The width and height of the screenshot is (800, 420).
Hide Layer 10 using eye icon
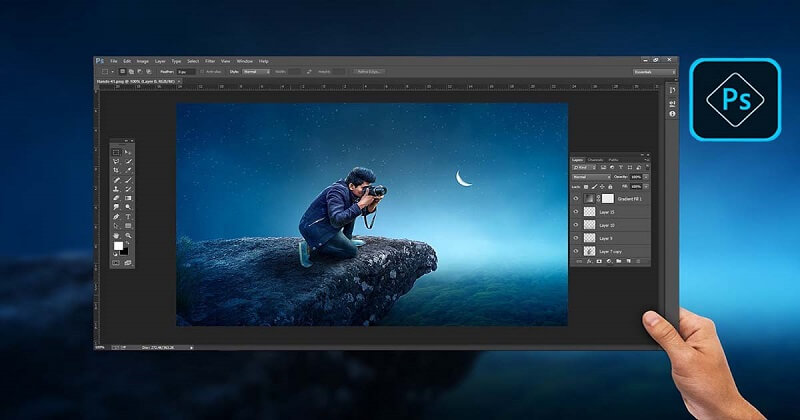tap(576, 225)
